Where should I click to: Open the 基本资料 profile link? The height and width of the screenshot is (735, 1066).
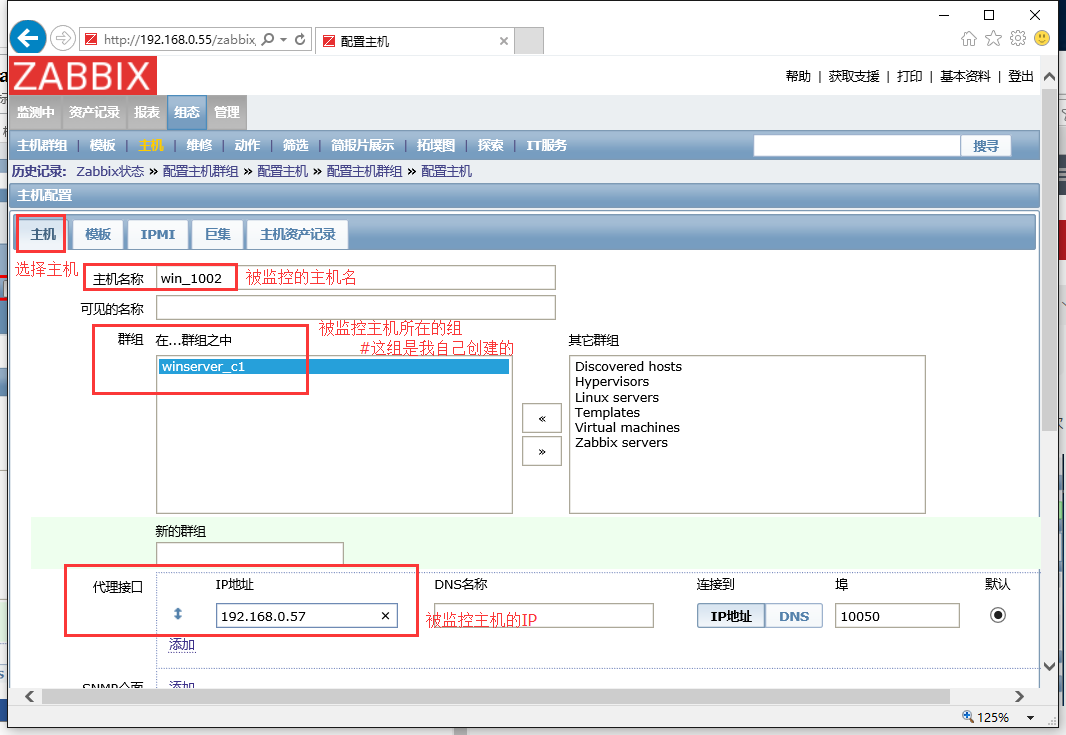[965, 76]
